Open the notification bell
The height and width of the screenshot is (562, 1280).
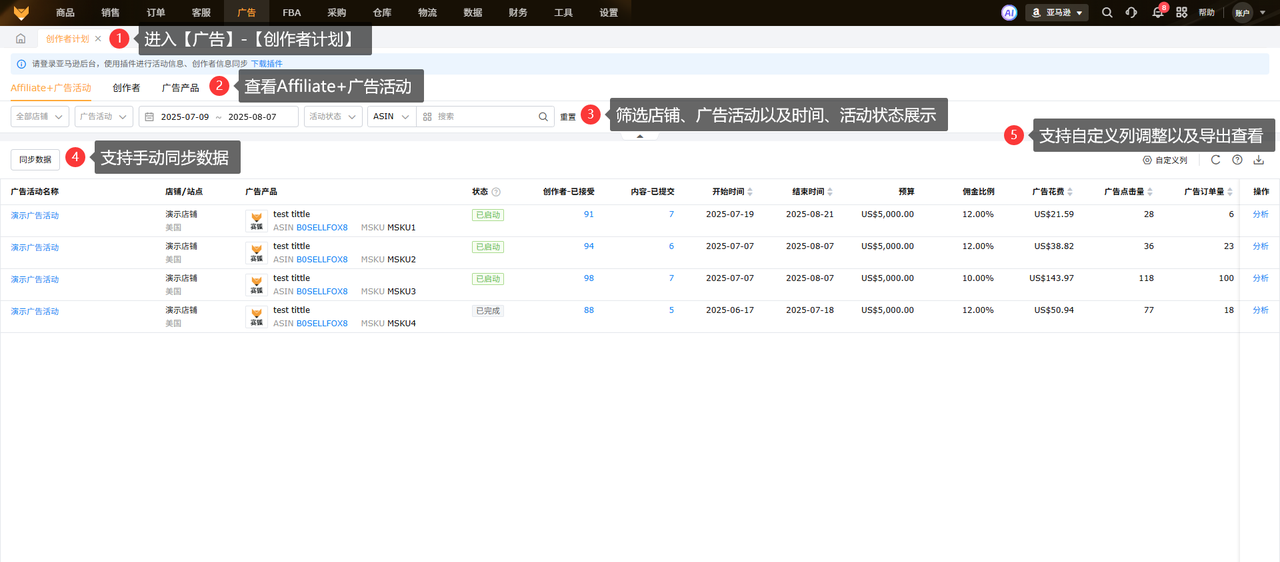1157,13
